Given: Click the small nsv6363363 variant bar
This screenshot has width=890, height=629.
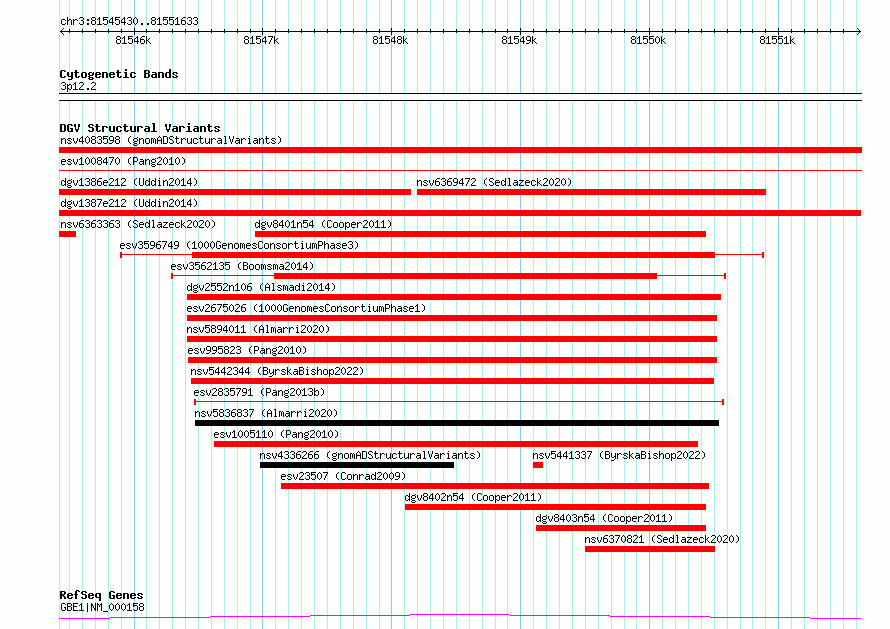Looking at the screenshot, I should coord(68,234).
